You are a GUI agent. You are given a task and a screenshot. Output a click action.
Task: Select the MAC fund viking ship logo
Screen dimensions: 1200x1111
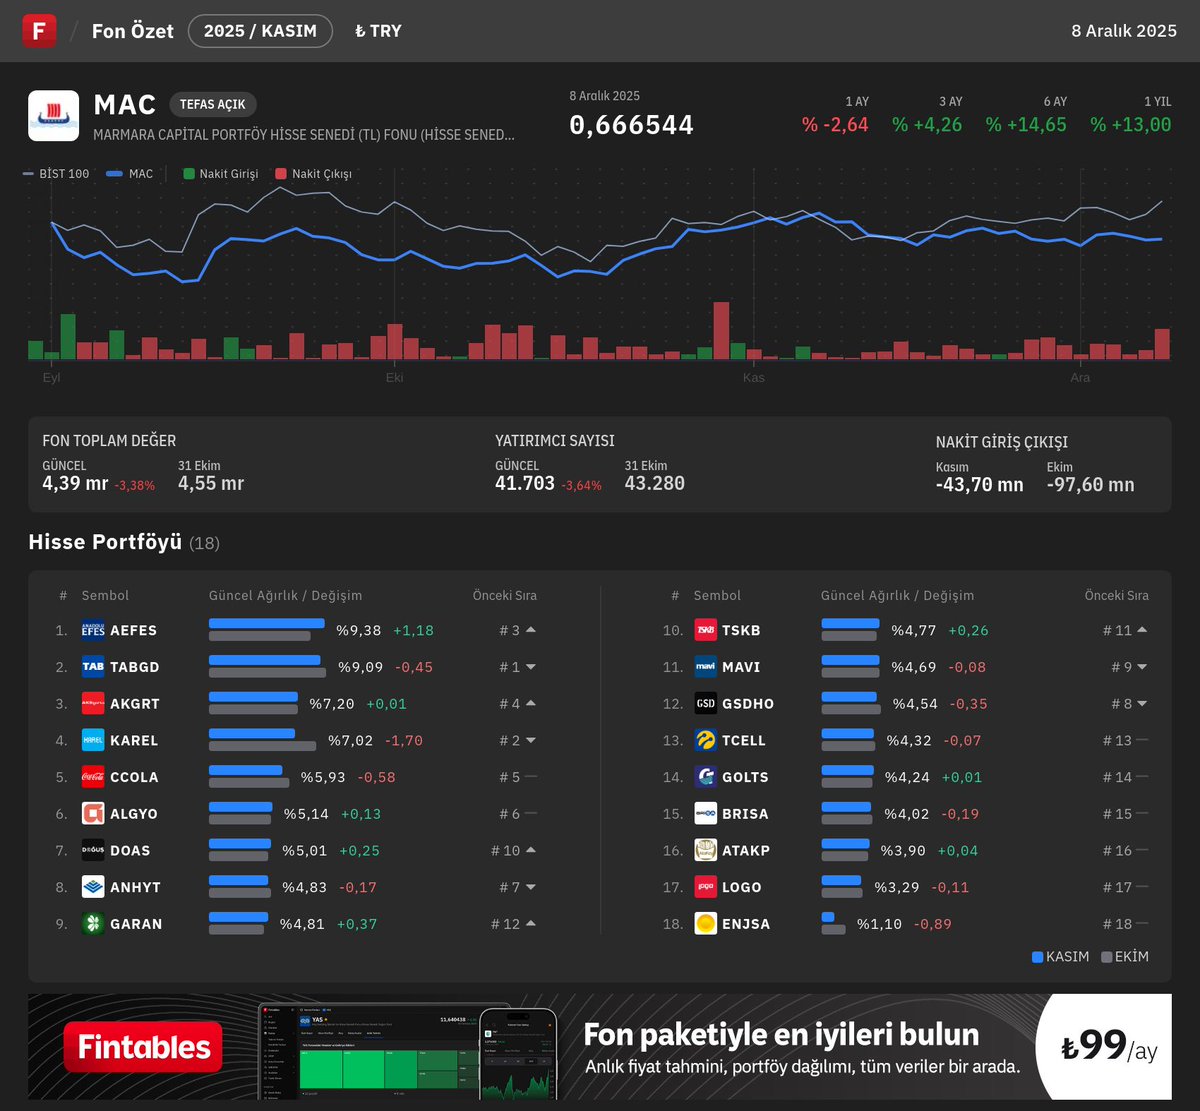[53, 115]
